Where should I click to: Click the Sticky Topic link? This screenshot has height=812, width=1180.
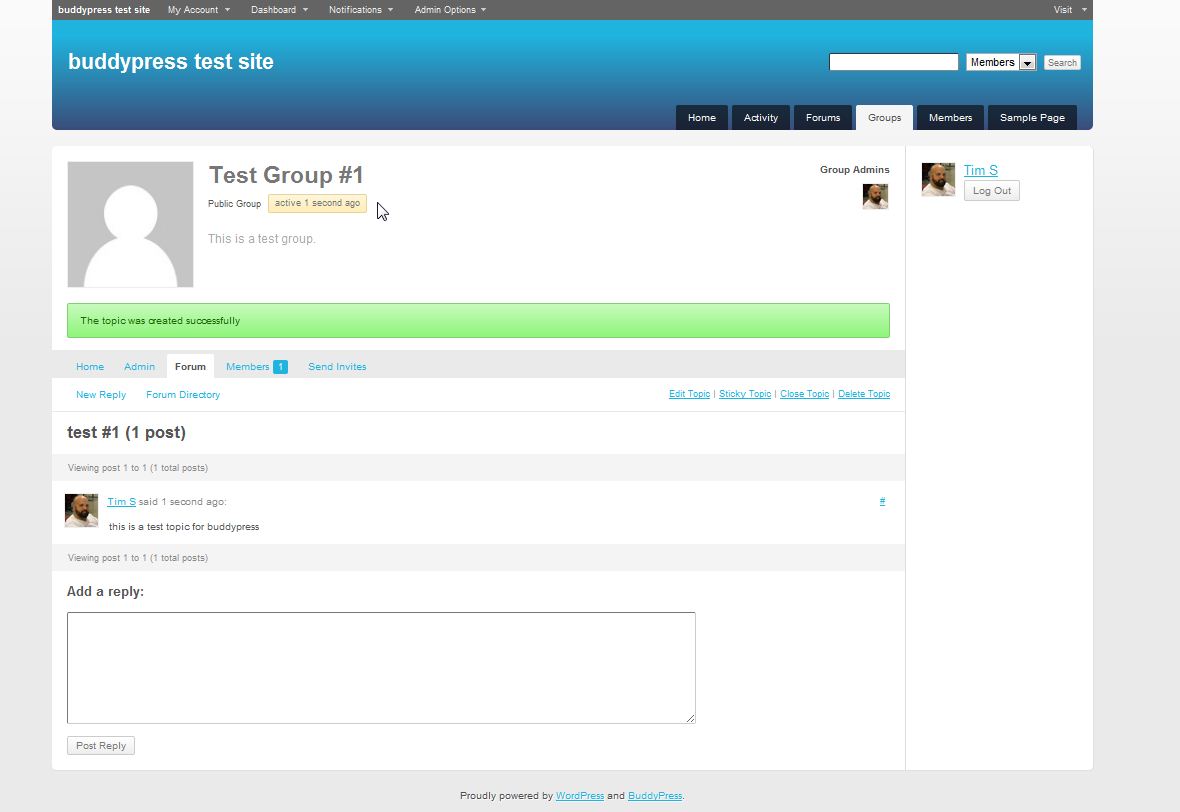point(745,394)
